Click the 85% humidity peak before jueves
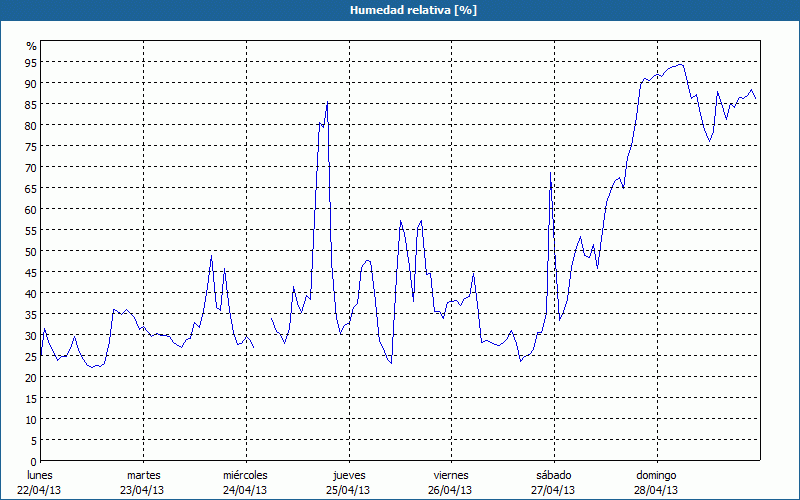 pos(327,103)
